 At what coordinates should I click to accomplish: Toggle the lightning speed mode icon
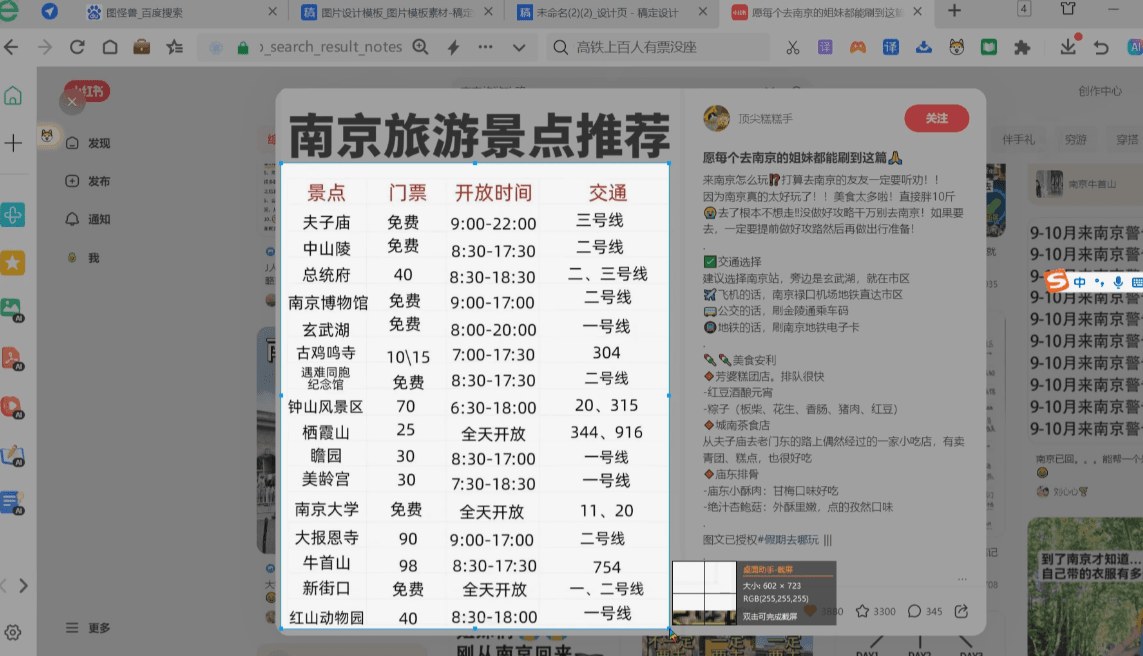coord(453,47)
